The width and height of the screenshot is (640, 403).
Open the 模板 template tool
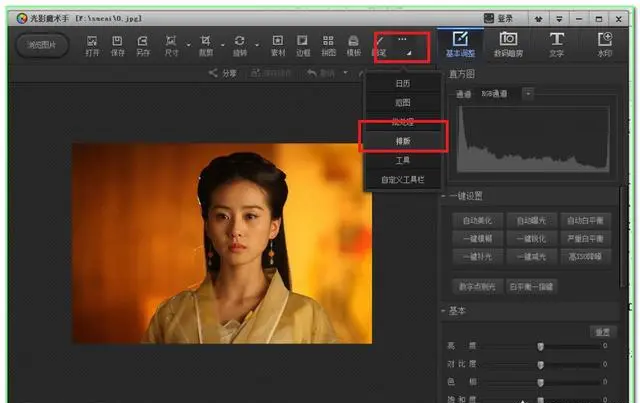(353, 46)
